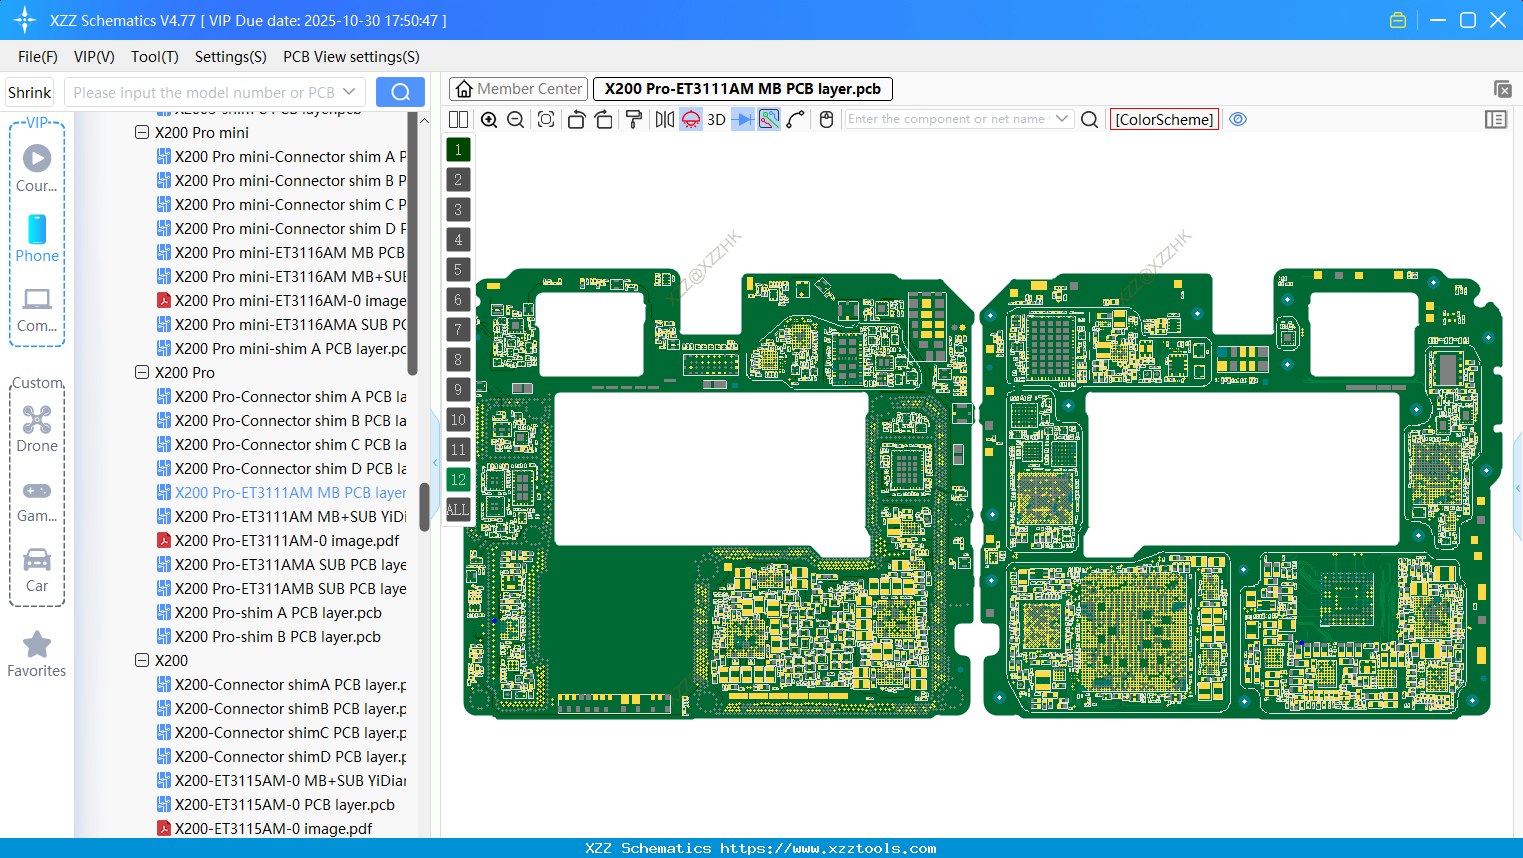Open the brush/paint color tool icon
This screenshot has height=858, width=1523.
click(x=633, y=119)
